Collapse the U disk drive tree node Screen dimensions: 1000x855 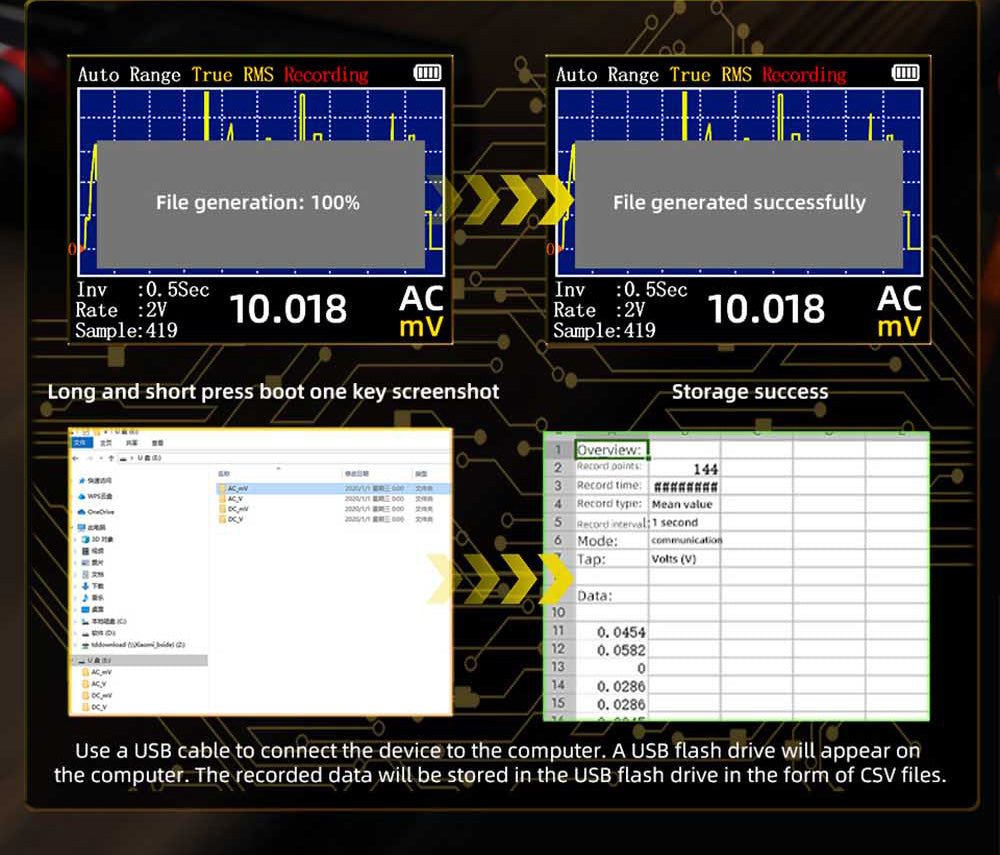74,661
